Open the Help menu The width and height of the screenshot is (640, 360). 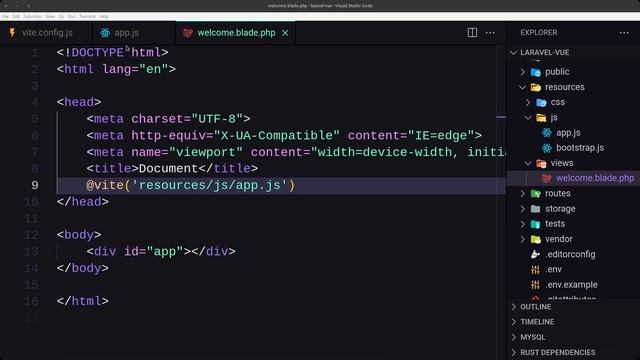104,17
